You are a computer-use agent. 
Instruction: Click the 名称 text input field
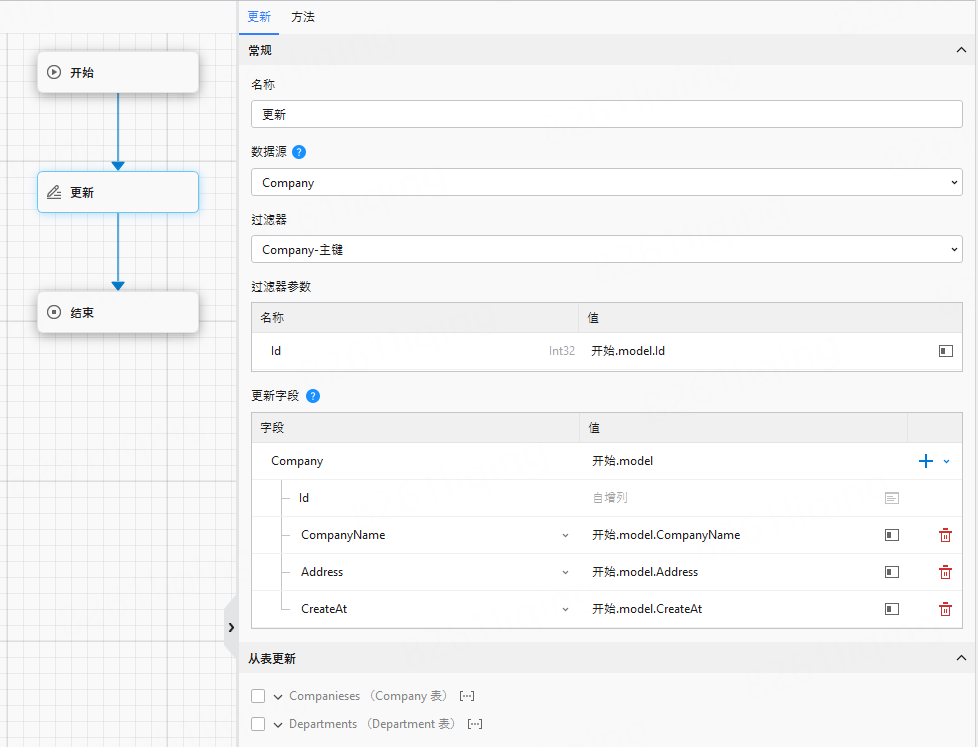(x=606, y=114)
